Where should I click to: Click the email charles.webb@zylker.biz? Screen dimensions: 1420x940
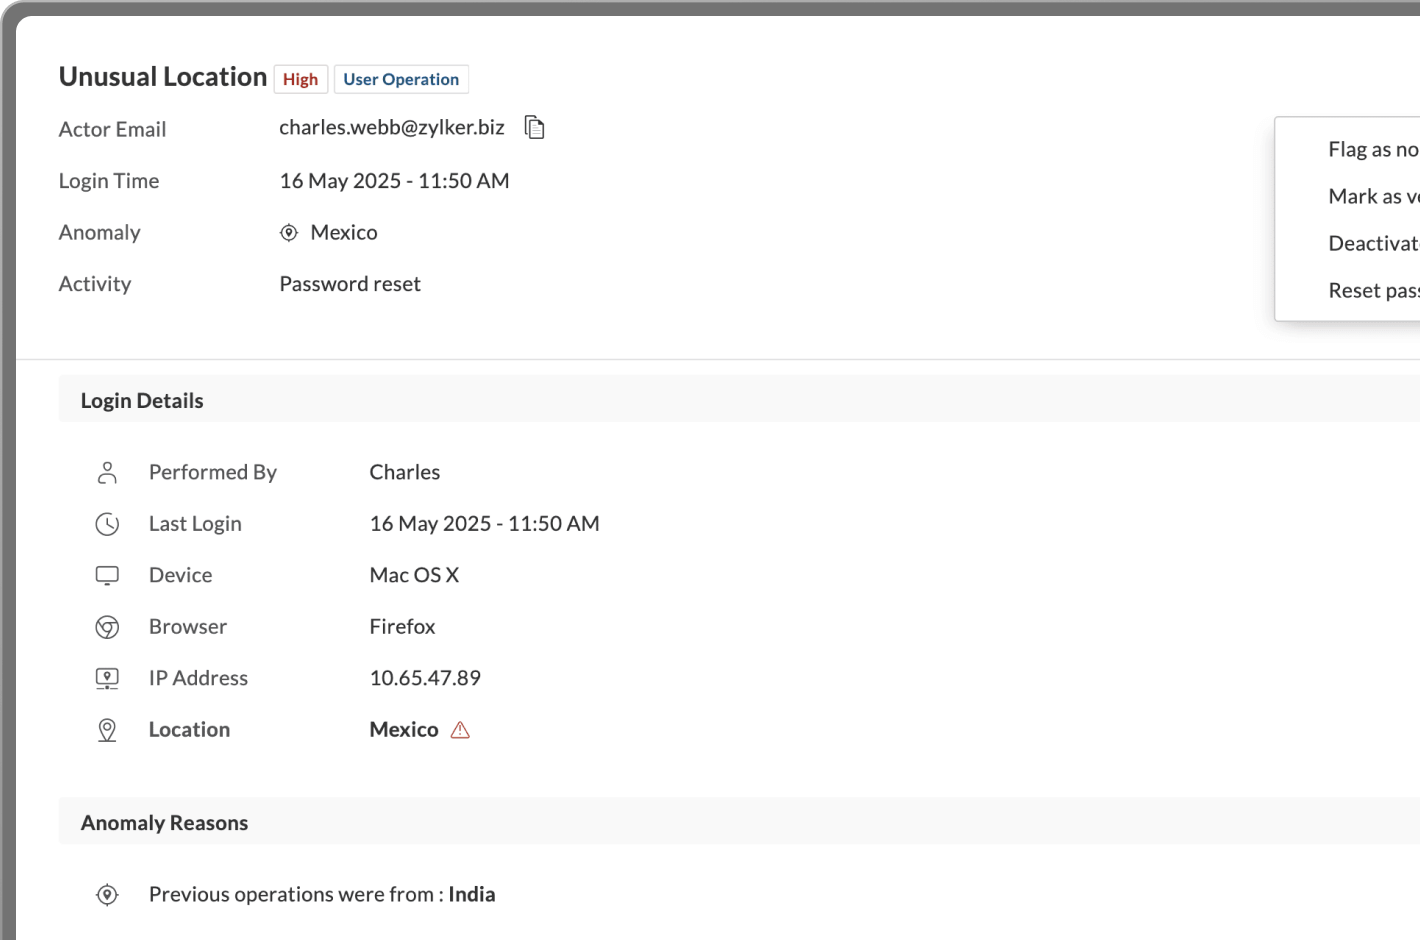(x=391, y=127)
